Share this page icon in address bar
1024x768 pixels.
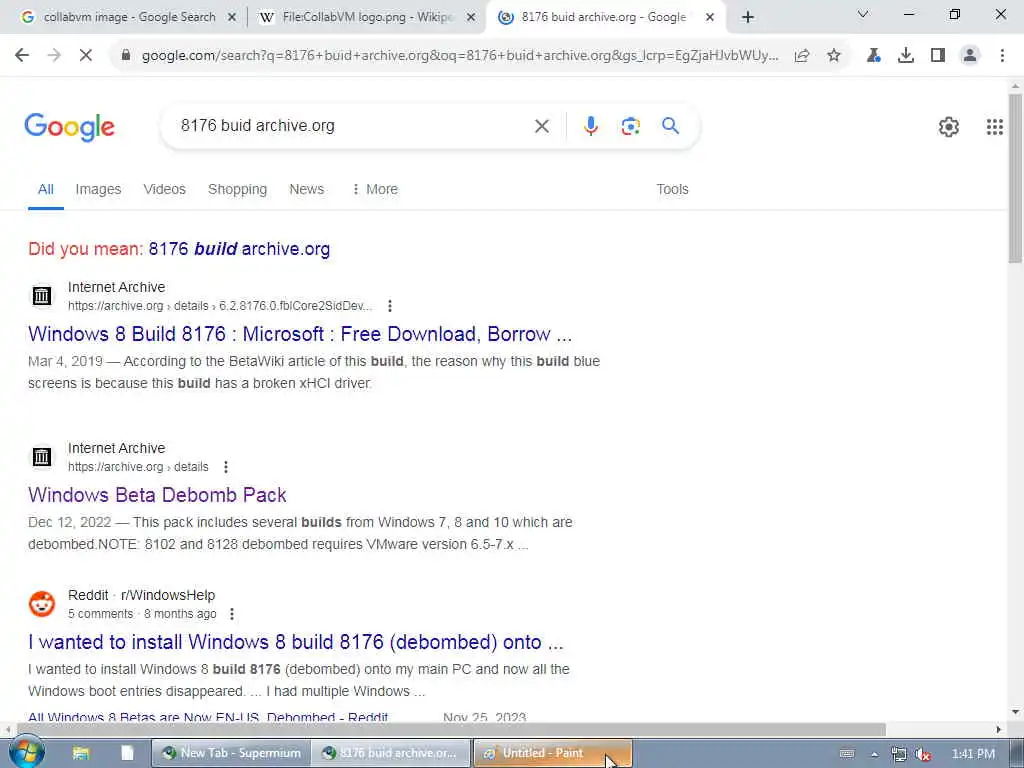point(802,56)
